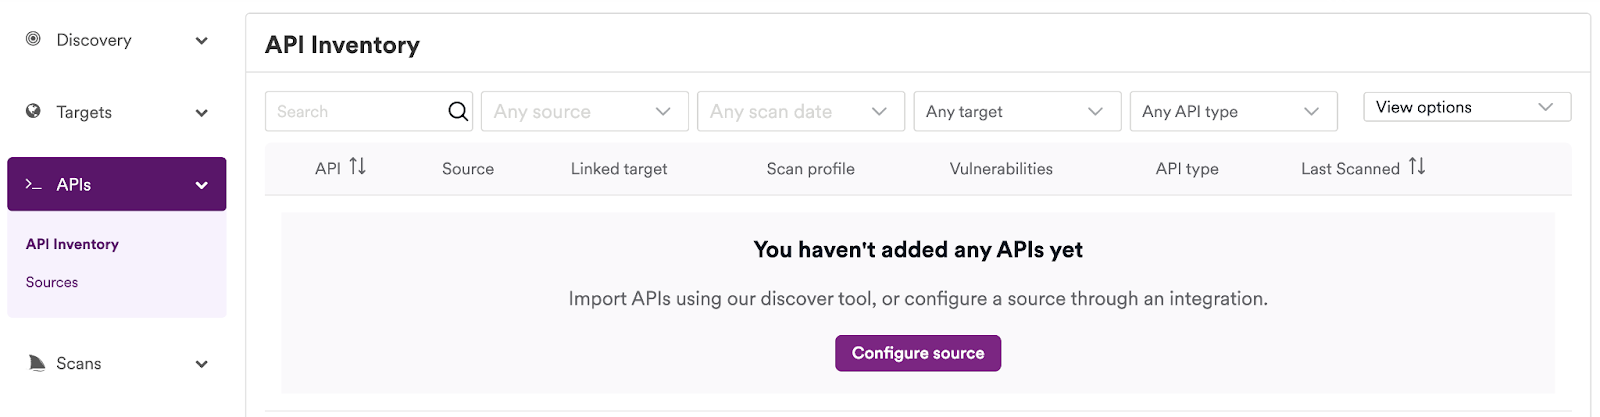Expand the Discovery sidebar section

click(x=202, y=40)
